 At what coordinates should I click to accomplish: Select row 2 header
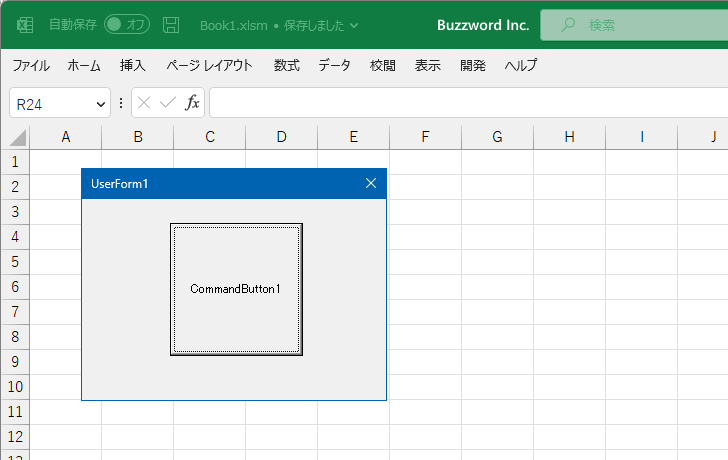[15, 187]
